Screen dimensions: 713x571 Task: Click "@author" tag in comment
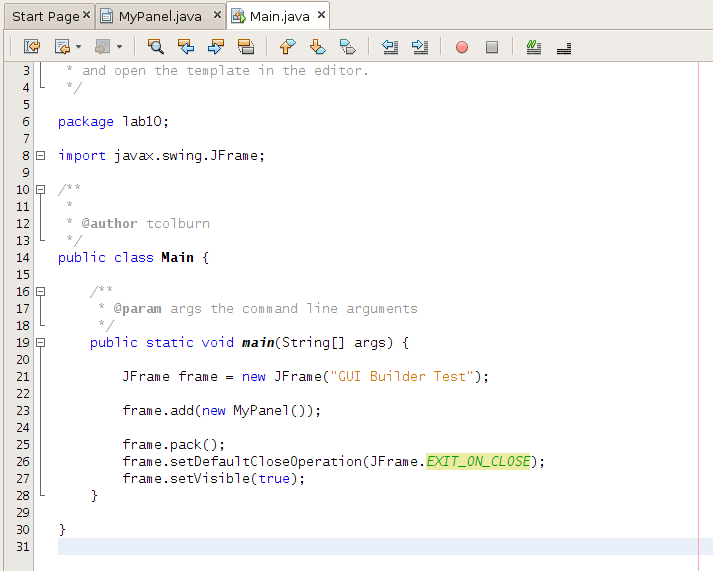109,223
